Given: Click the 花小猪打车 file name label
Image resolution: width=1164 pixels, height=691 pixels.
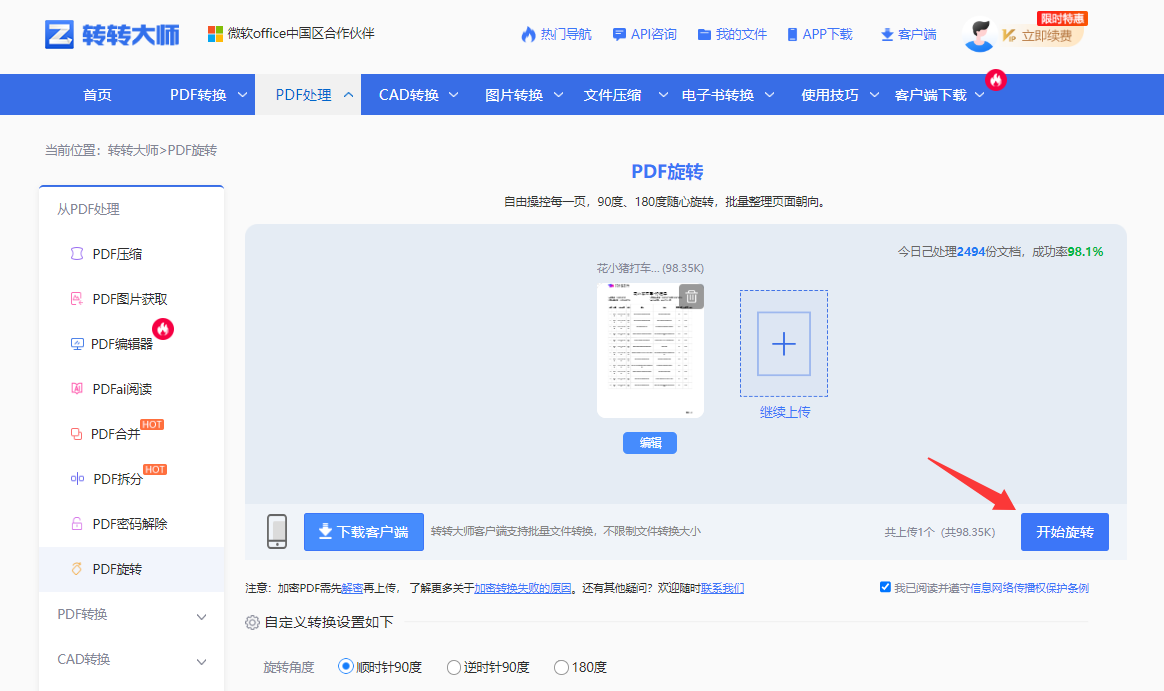Looking at the screenshot, I should pyautogui.click(x=650, y=268).
